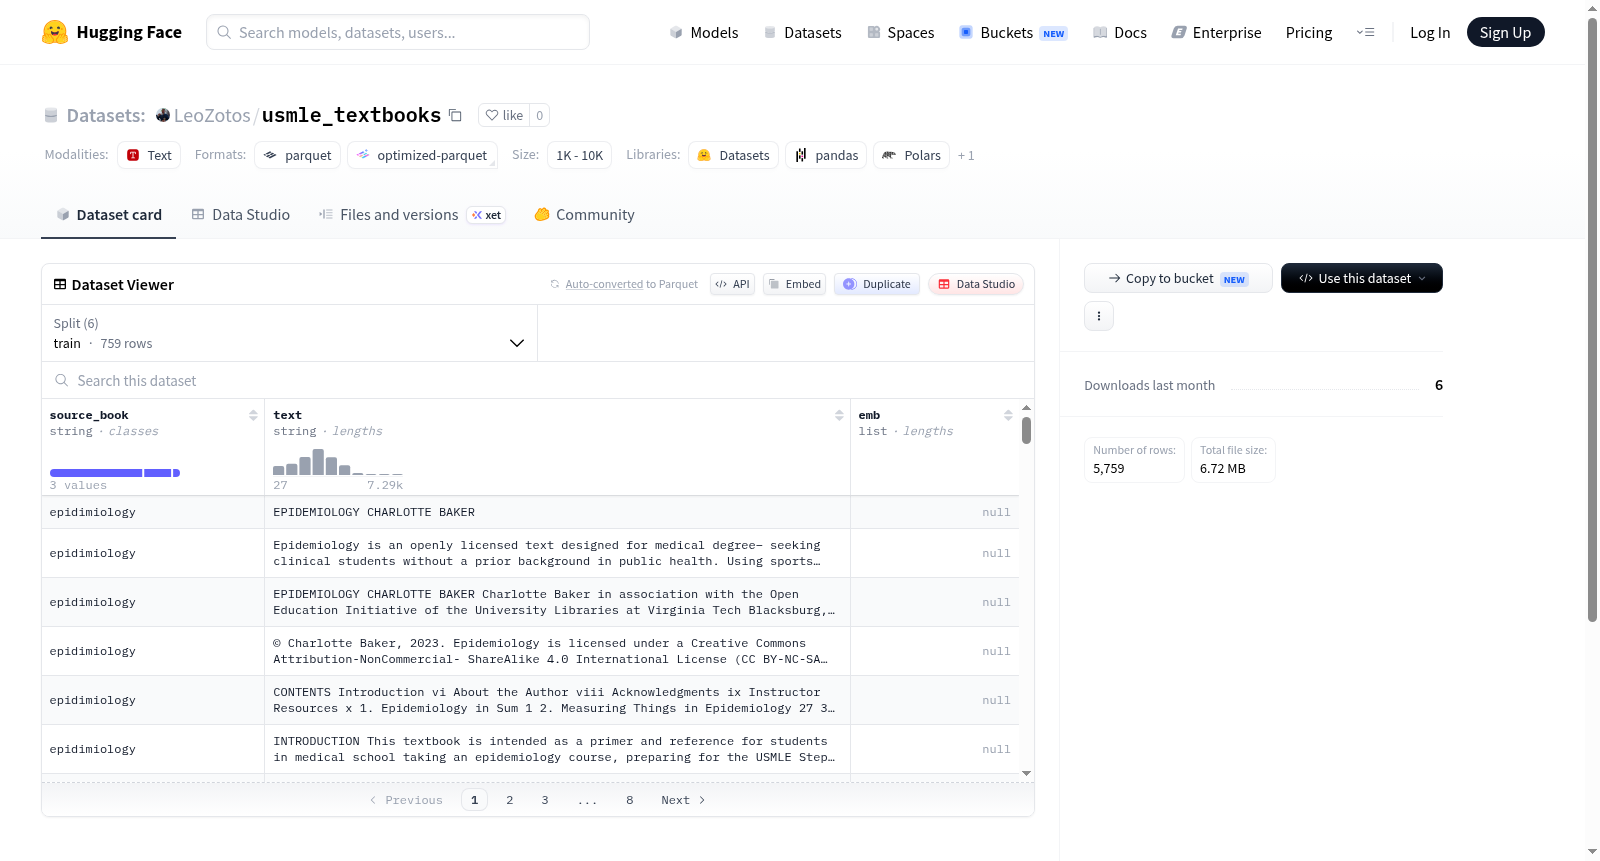Focus the top search models field
The image size is (1600, 861).
coord(398,32)
